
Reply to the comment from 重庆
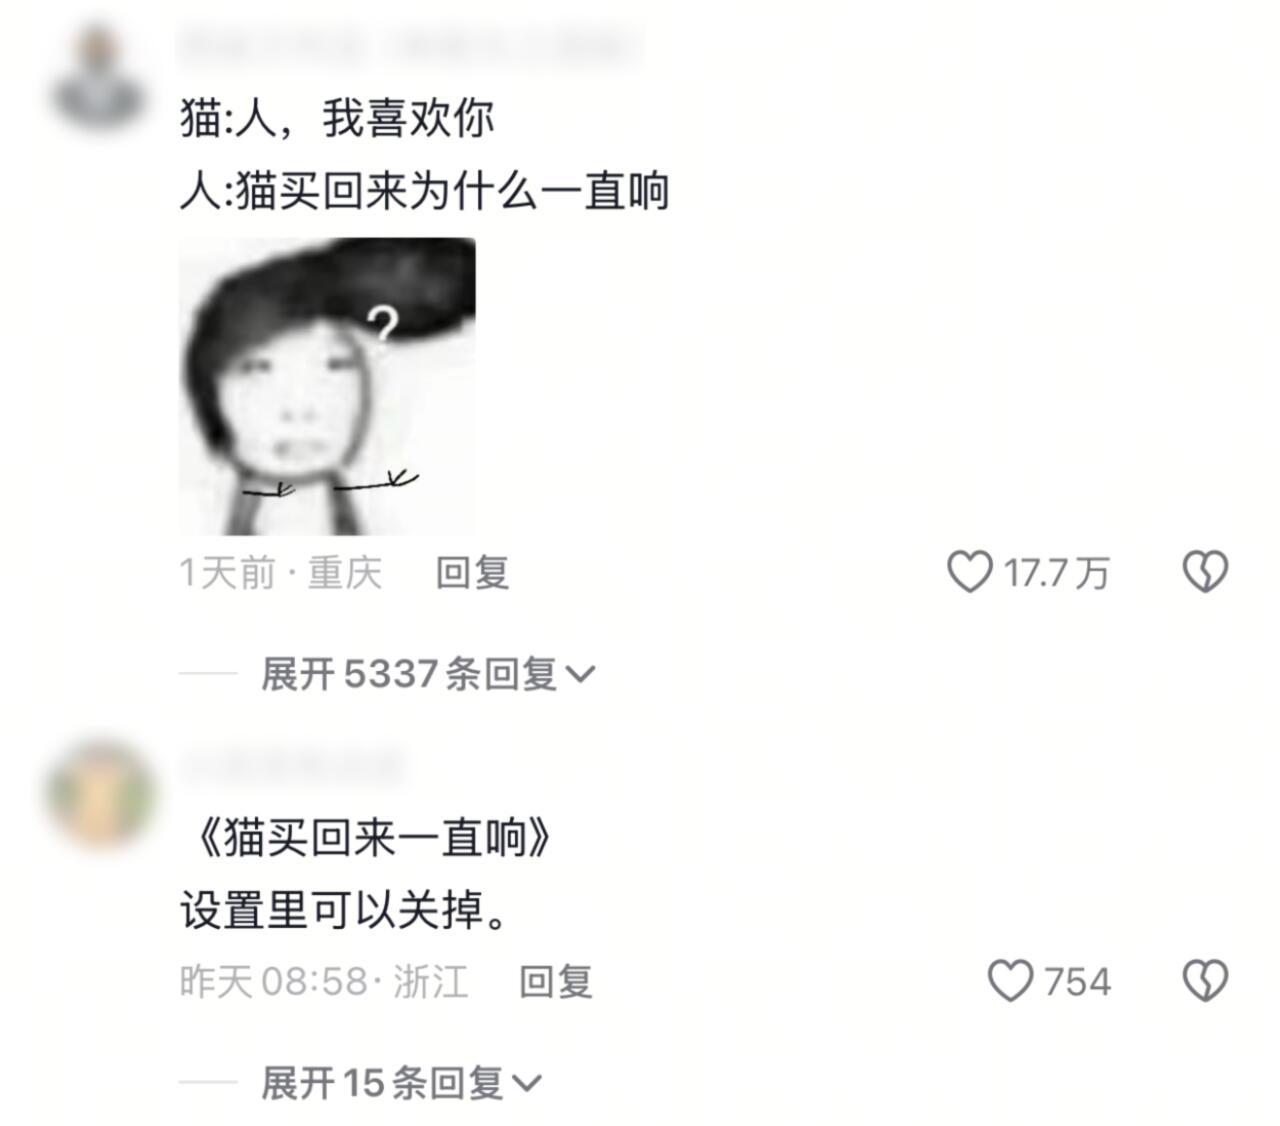[473, 573]
